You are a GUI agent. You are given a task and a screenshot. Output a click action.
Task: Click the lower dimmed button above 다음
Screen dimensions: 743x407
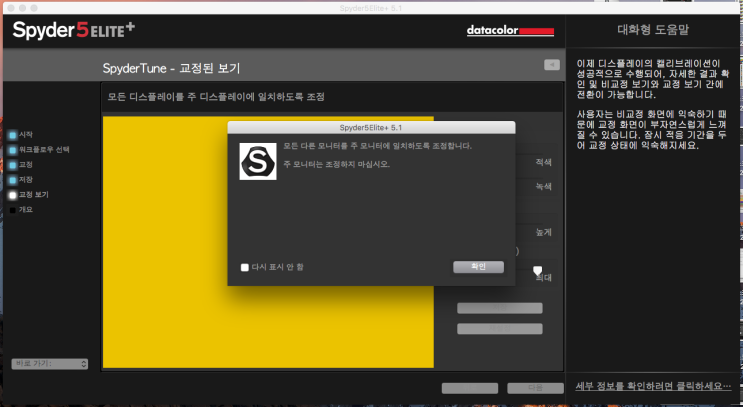point(499,328)
